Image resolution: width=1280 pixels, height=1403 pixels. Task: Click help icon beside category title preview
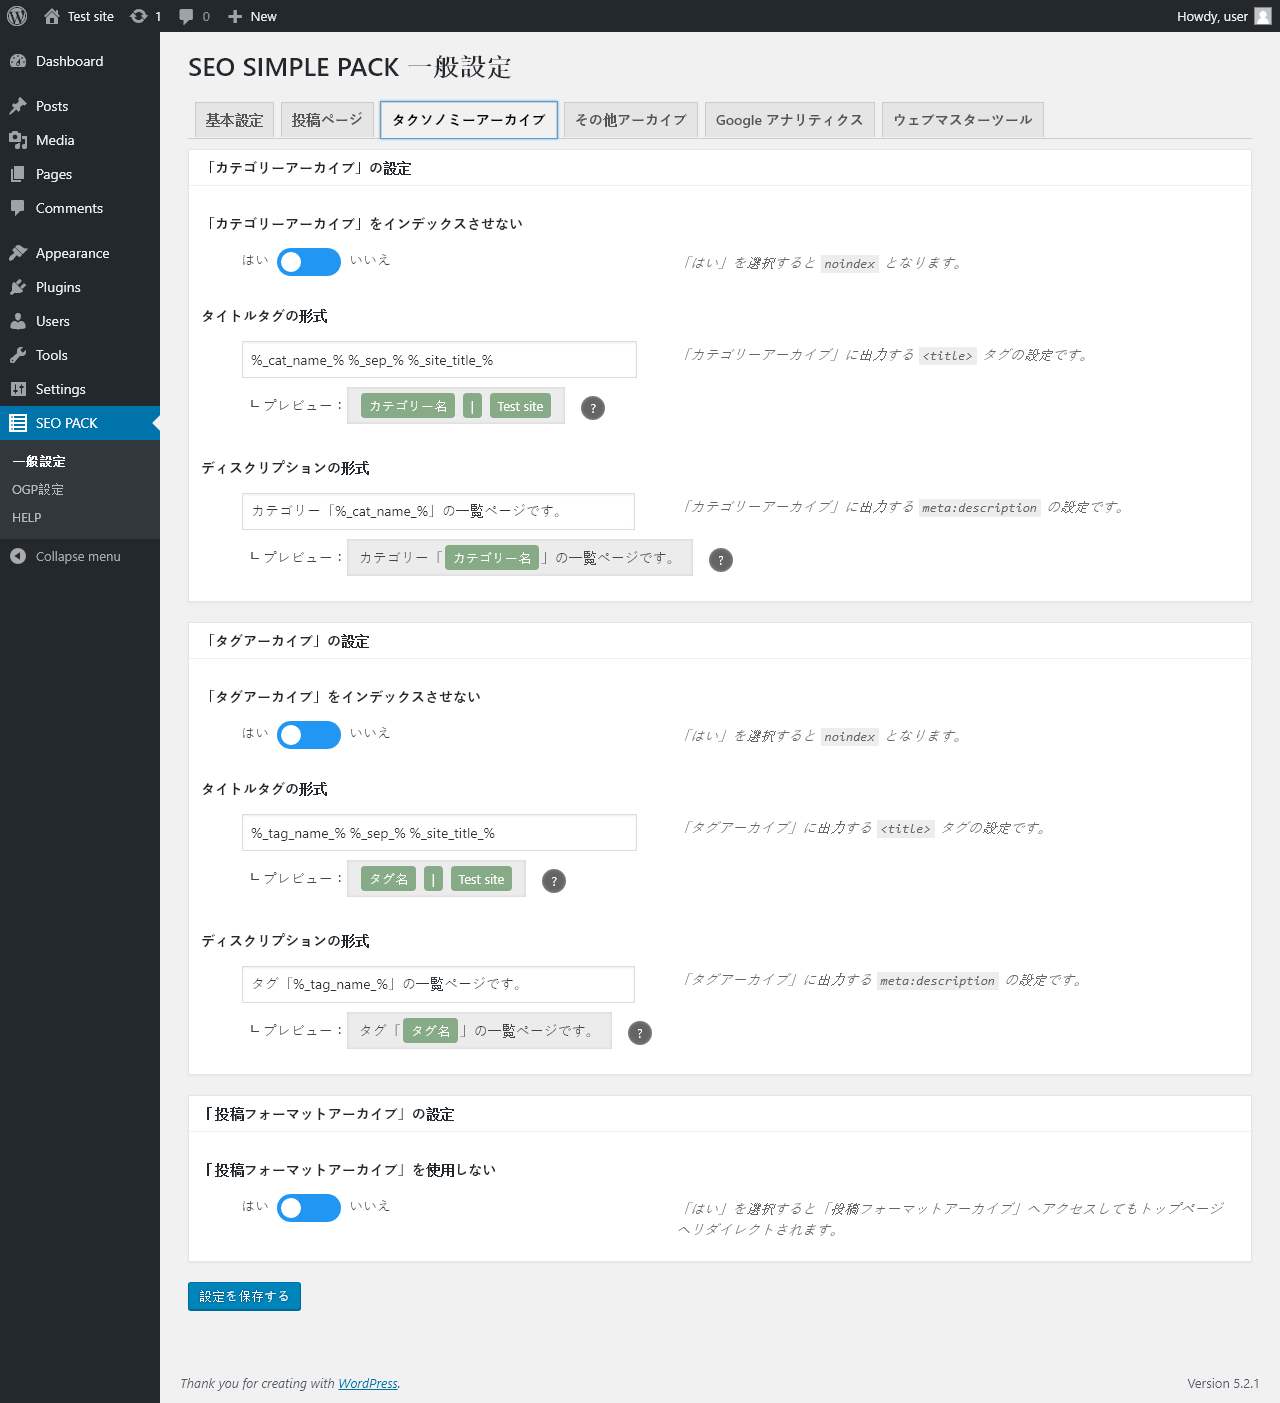[593, 408]
